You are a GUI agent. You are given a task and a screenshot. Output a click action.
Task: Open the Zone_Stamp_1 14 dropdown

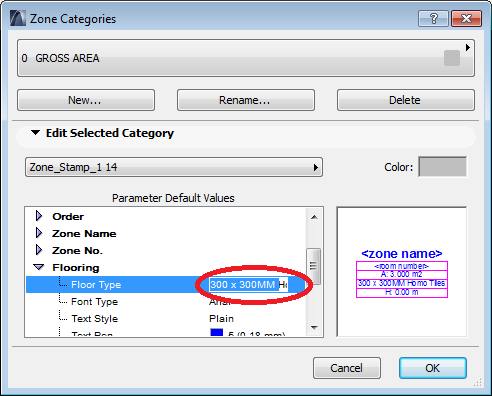point(174,167)
